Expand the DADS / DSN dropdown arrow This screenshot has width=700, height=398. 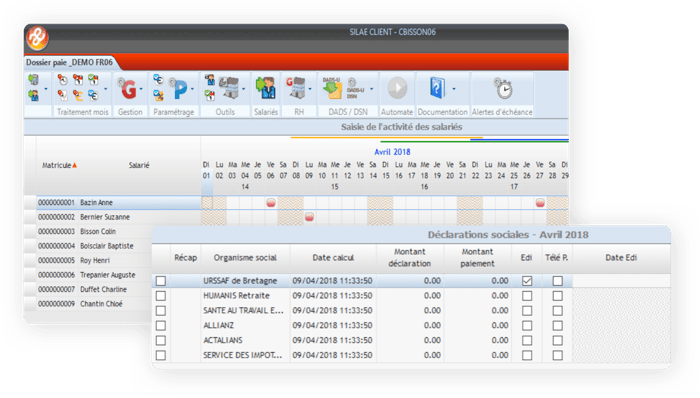pyautogui.click(x=371, y=89)
